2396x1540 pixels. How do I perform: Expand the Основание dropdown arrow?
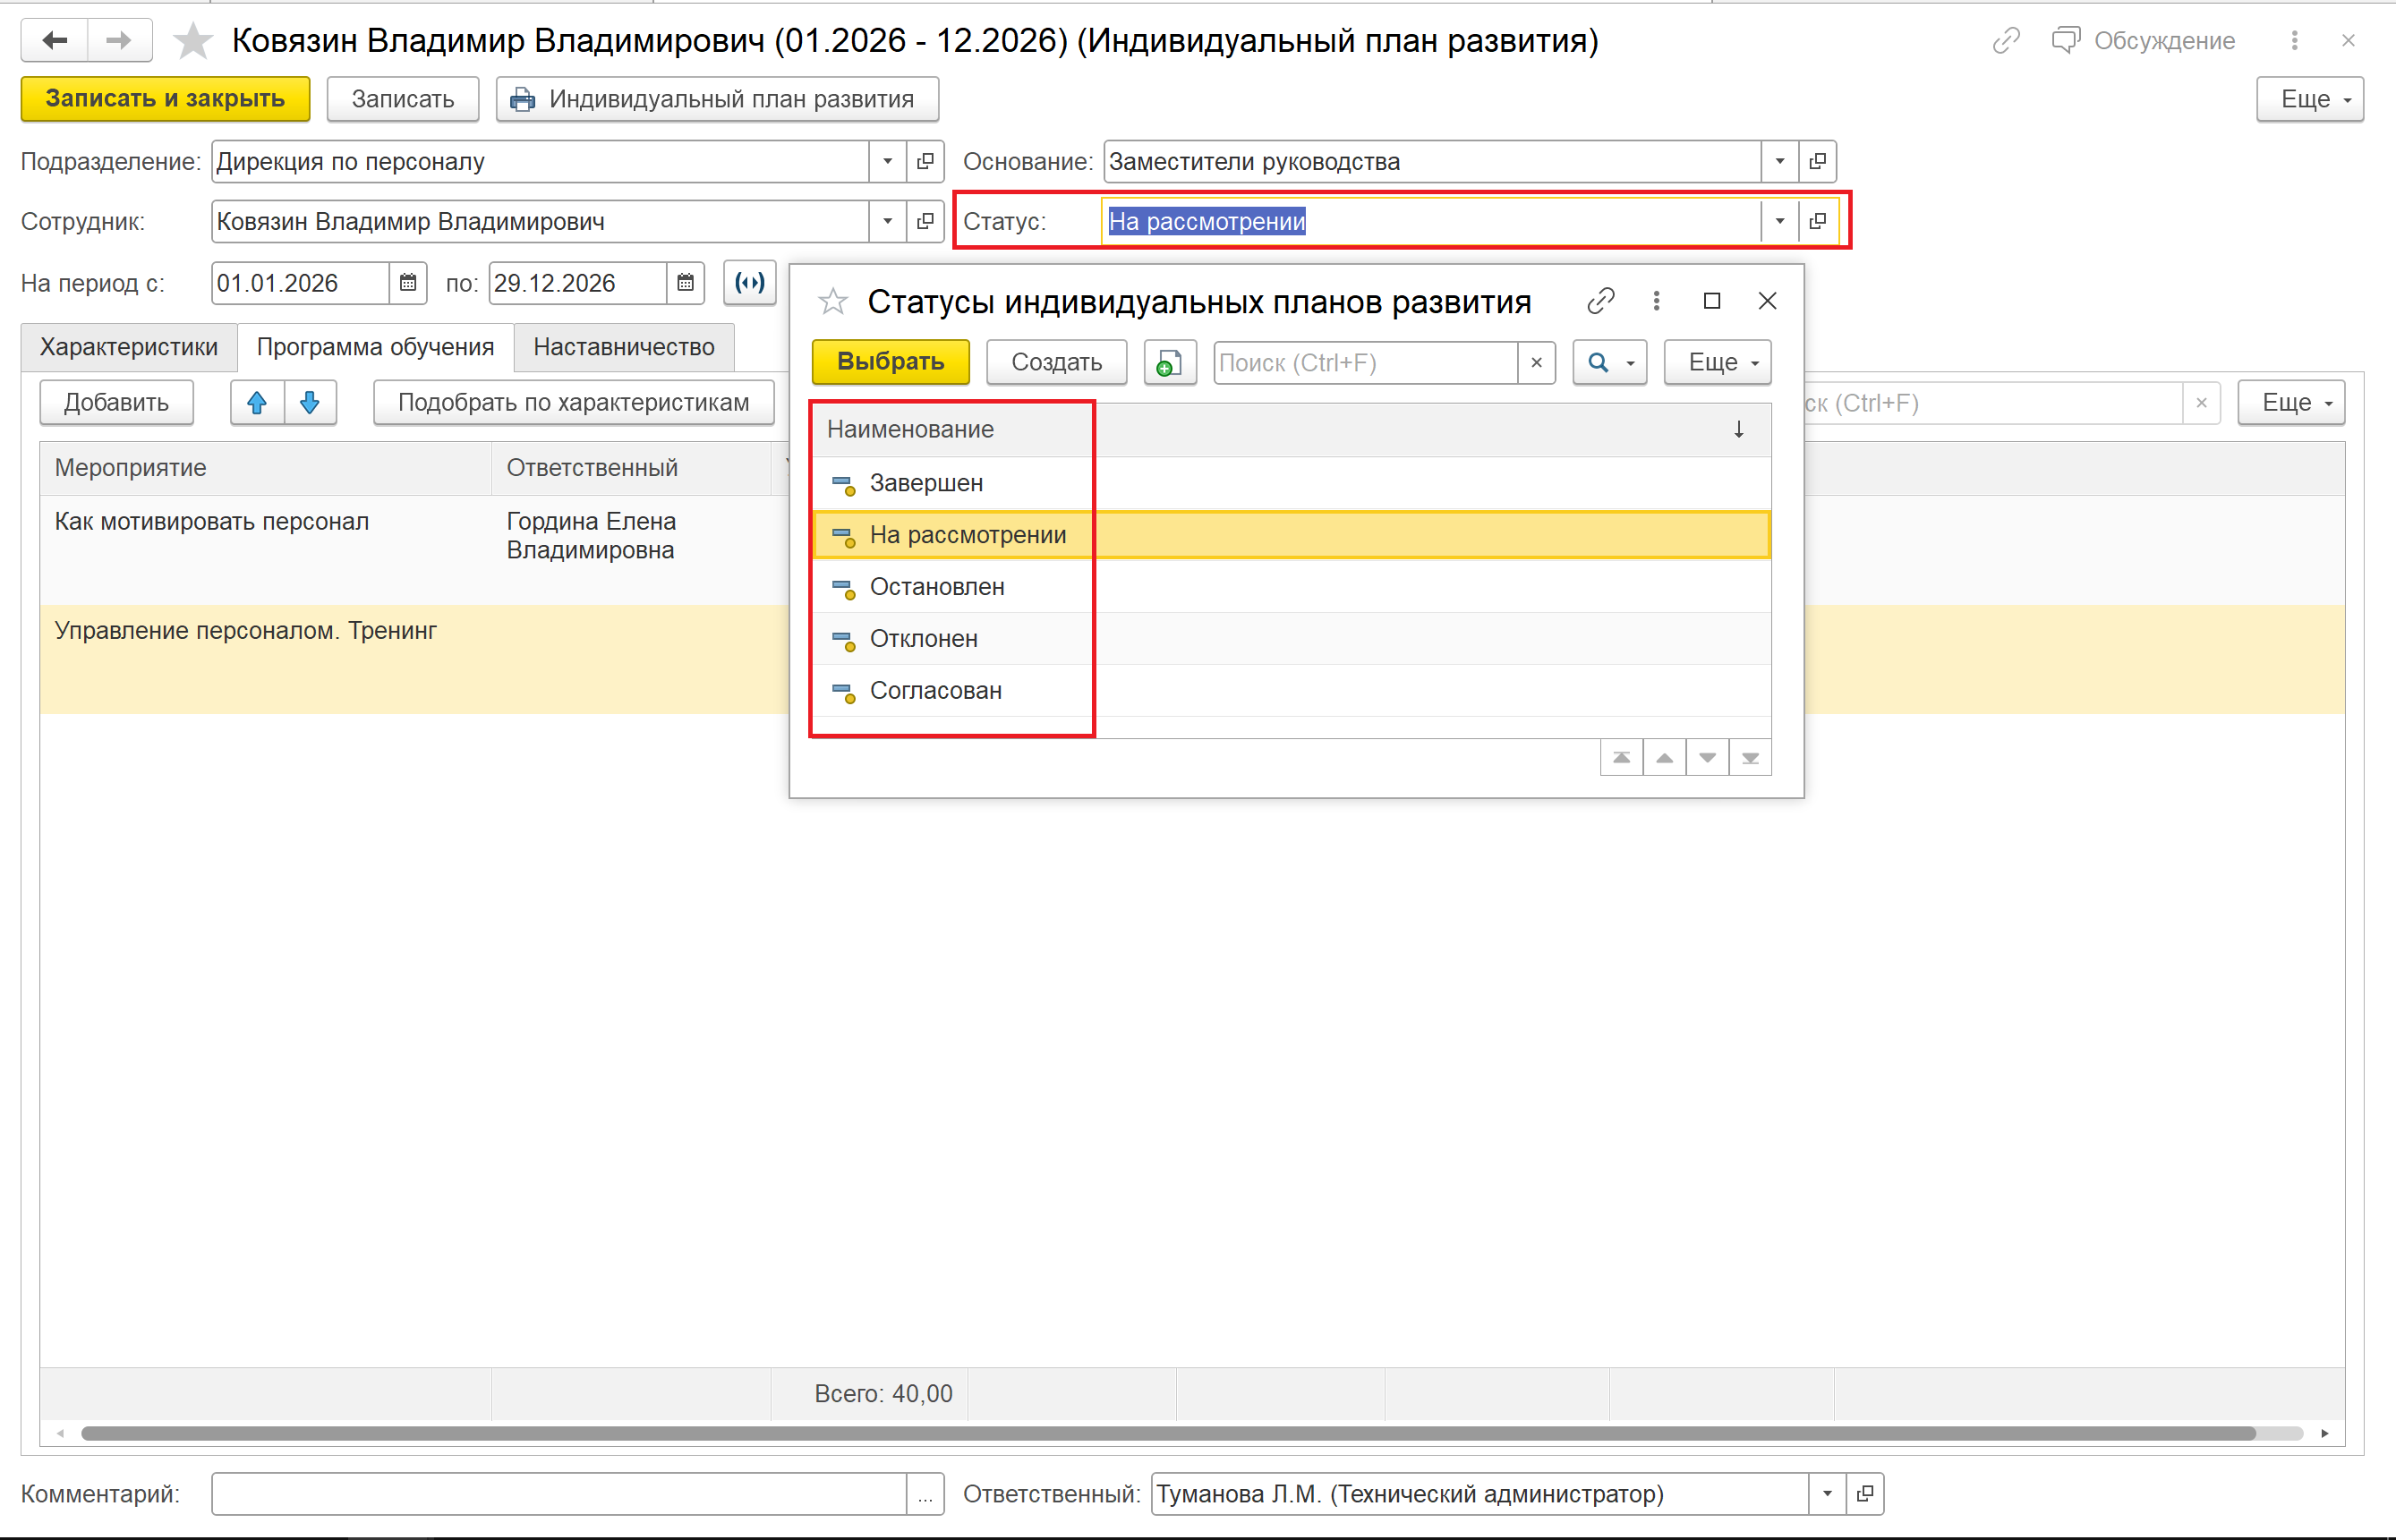click(x=1779, y=161)
